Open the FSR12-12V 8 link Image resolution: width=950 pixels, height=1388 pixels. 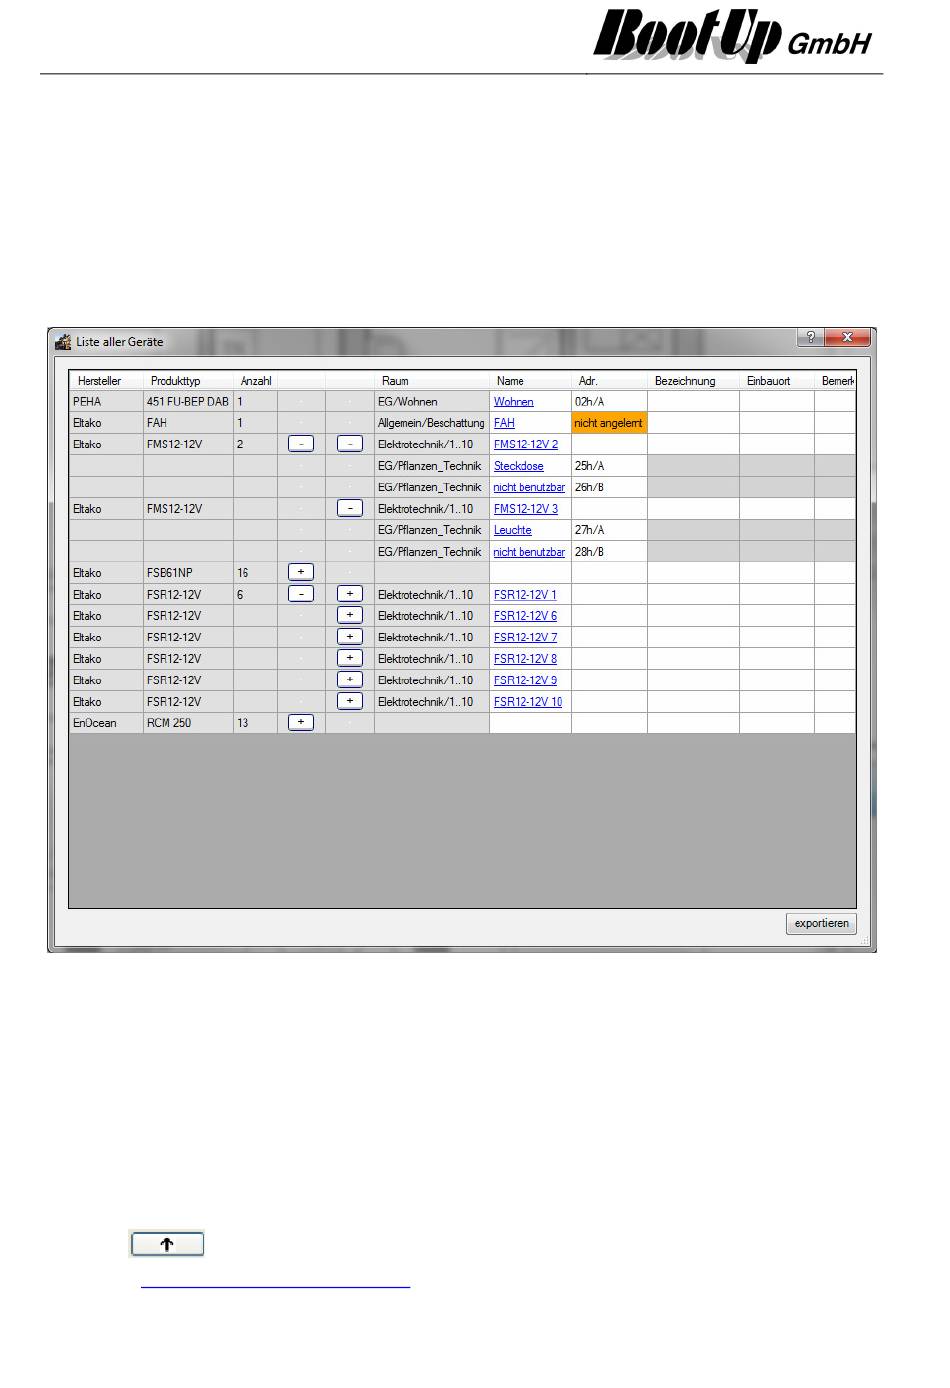pyautogui.click(x=525, y=659)
